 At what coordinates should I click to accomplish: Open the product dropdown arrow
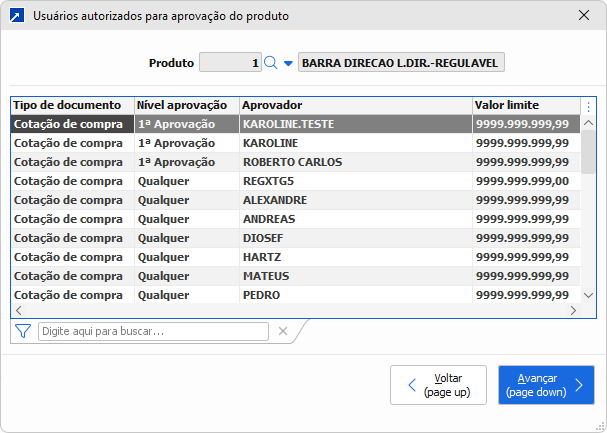(288, 63)
